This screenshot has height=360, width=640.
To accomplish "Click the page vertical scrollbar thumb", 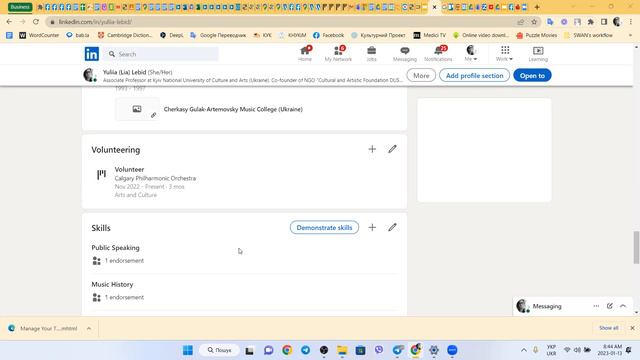I will click(636, 247).
